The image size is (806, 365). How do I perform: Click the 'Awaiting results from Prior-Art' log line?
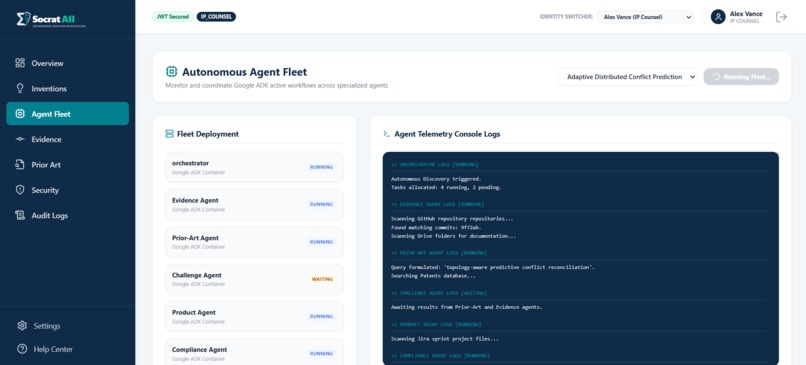(466, 307)
